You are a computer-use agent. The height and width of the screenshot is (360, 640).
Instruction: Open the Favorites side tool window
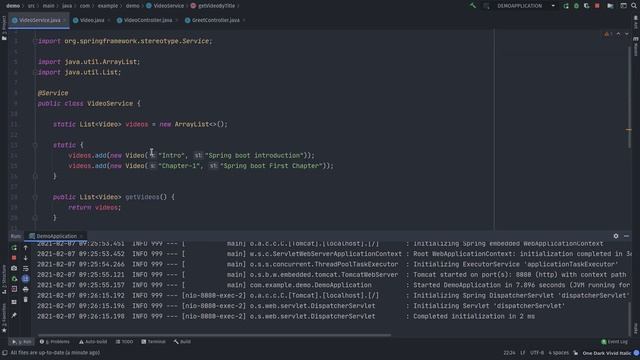click(4, 318)
